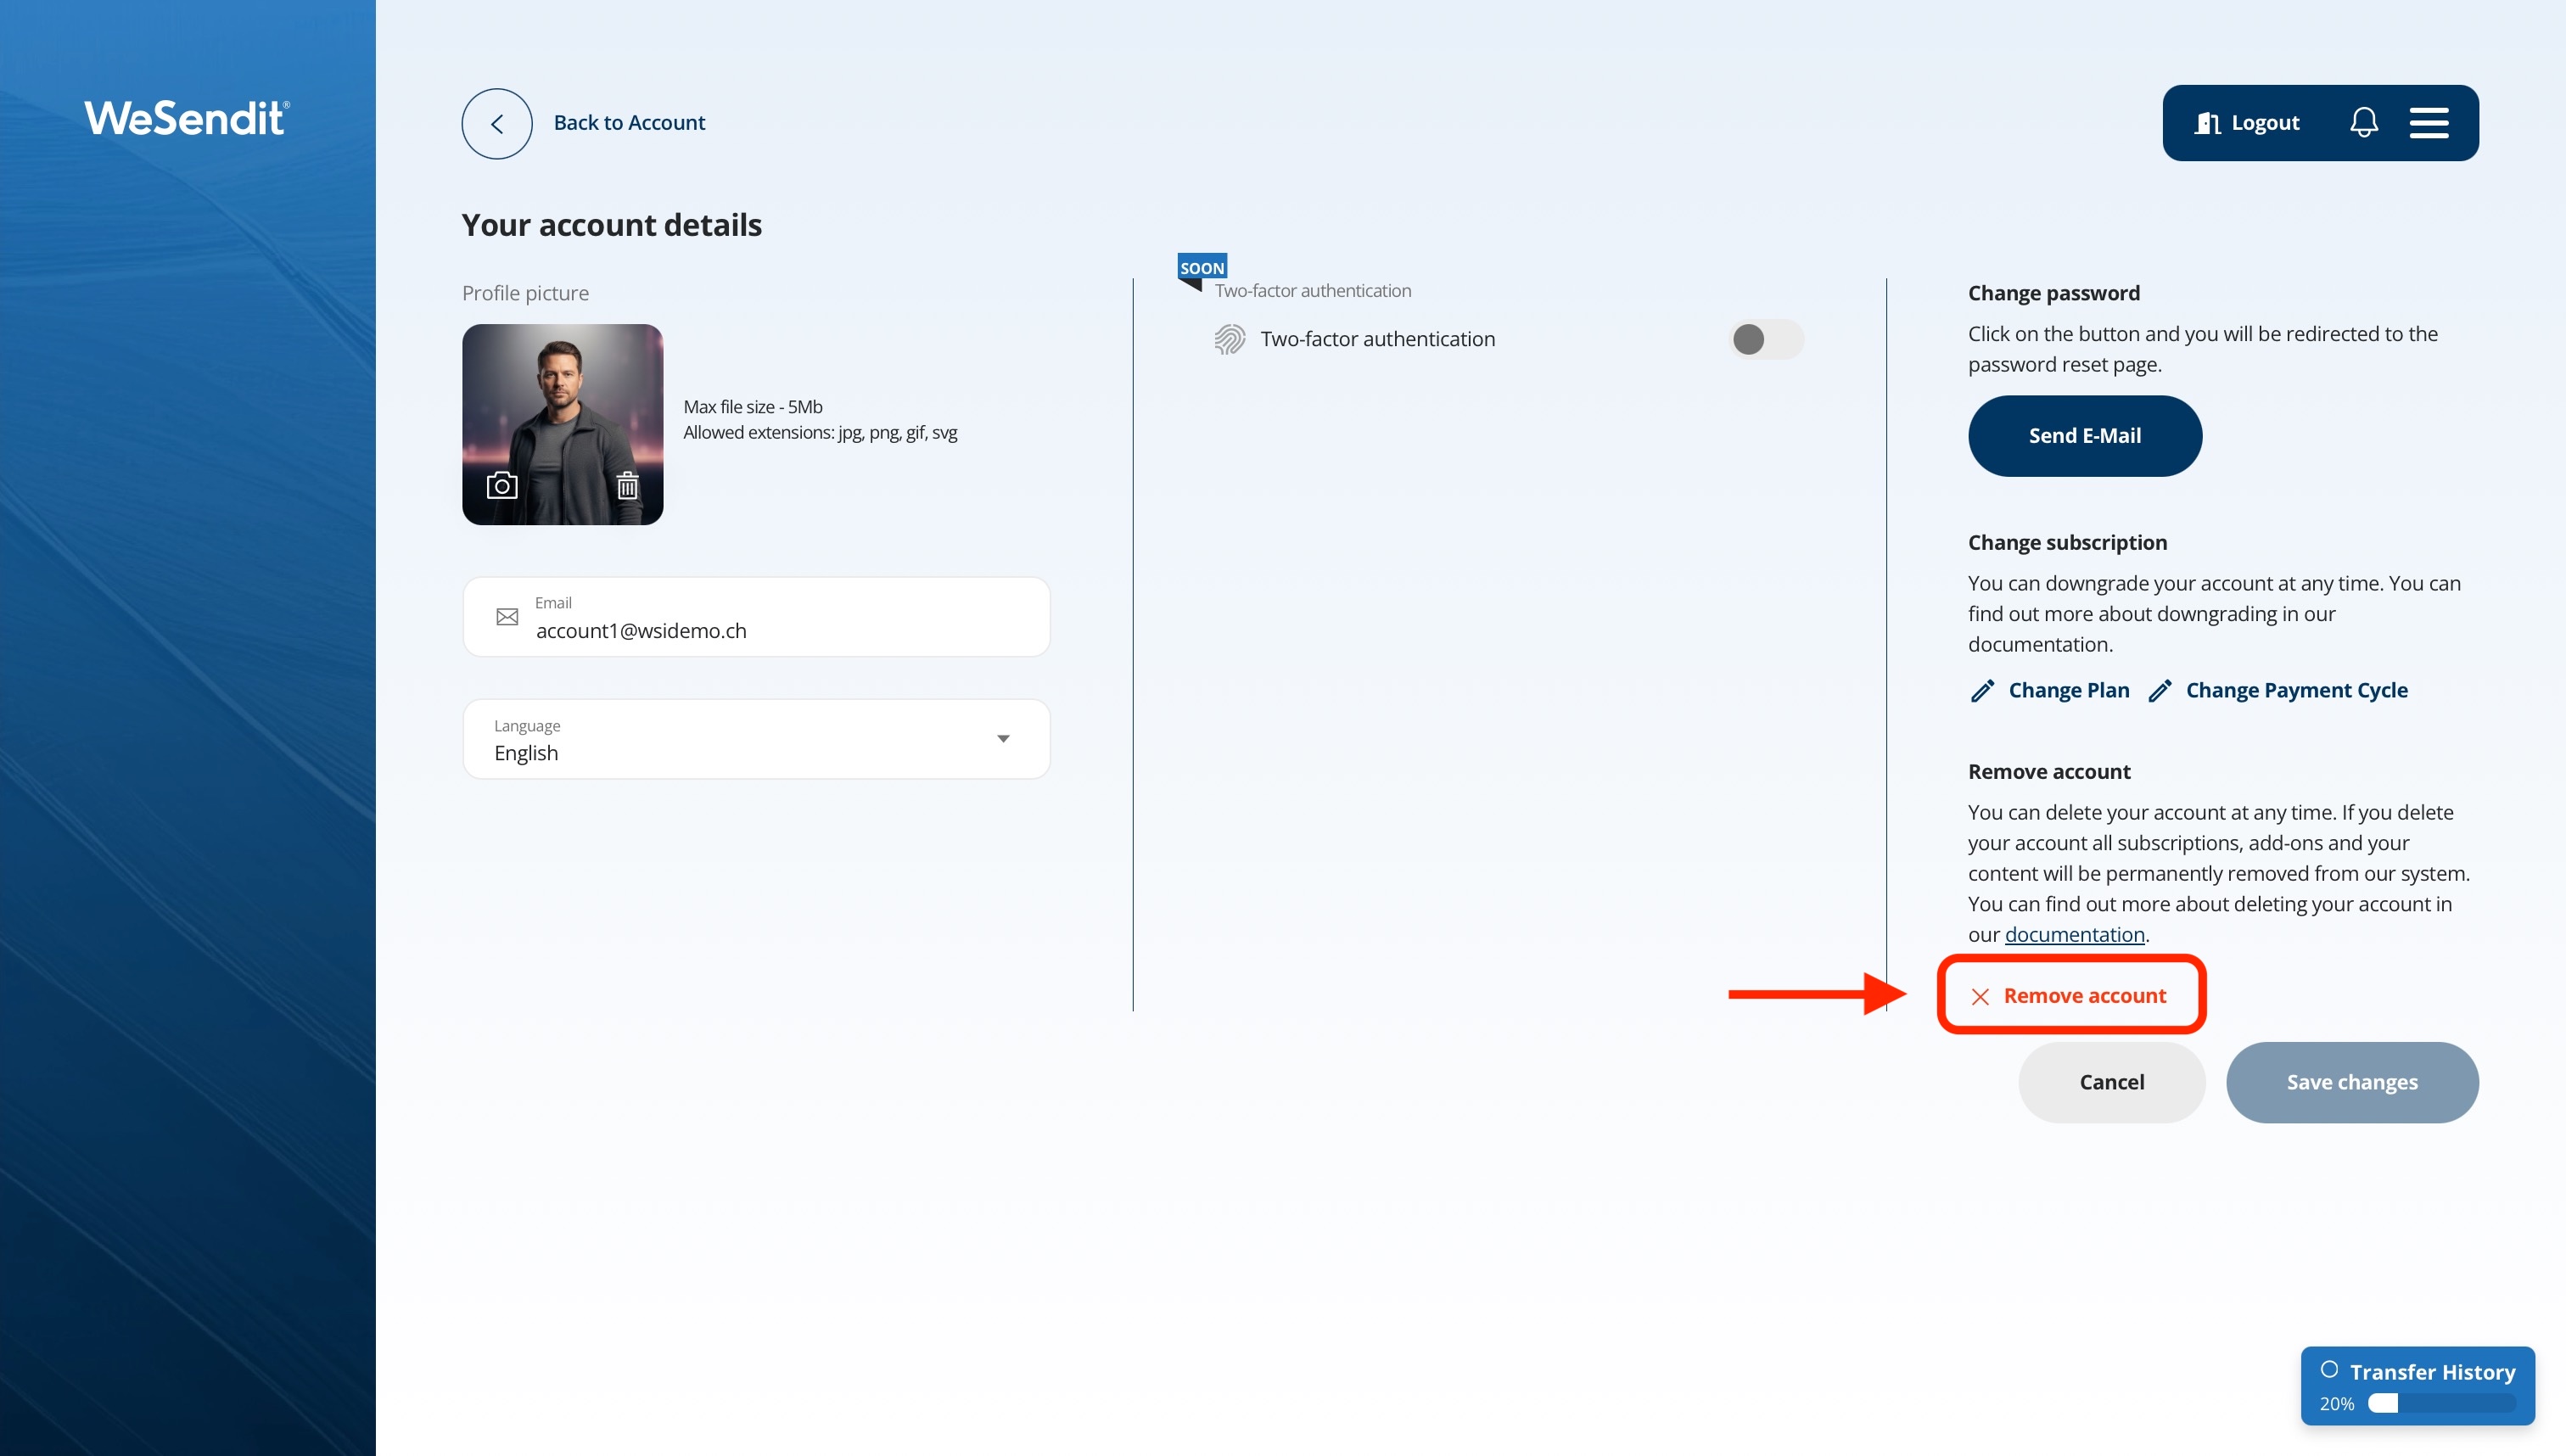Open the documentation link
This screenshot has width=2566, height=1456.
(2074, 935)
